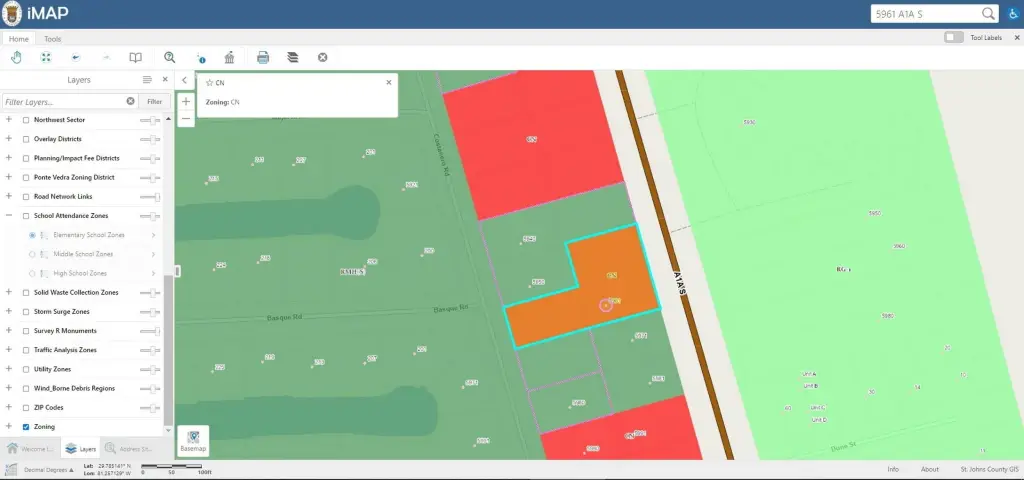
Task: Turn on the Tool Labels toggle
Action: tap(954, 38)
